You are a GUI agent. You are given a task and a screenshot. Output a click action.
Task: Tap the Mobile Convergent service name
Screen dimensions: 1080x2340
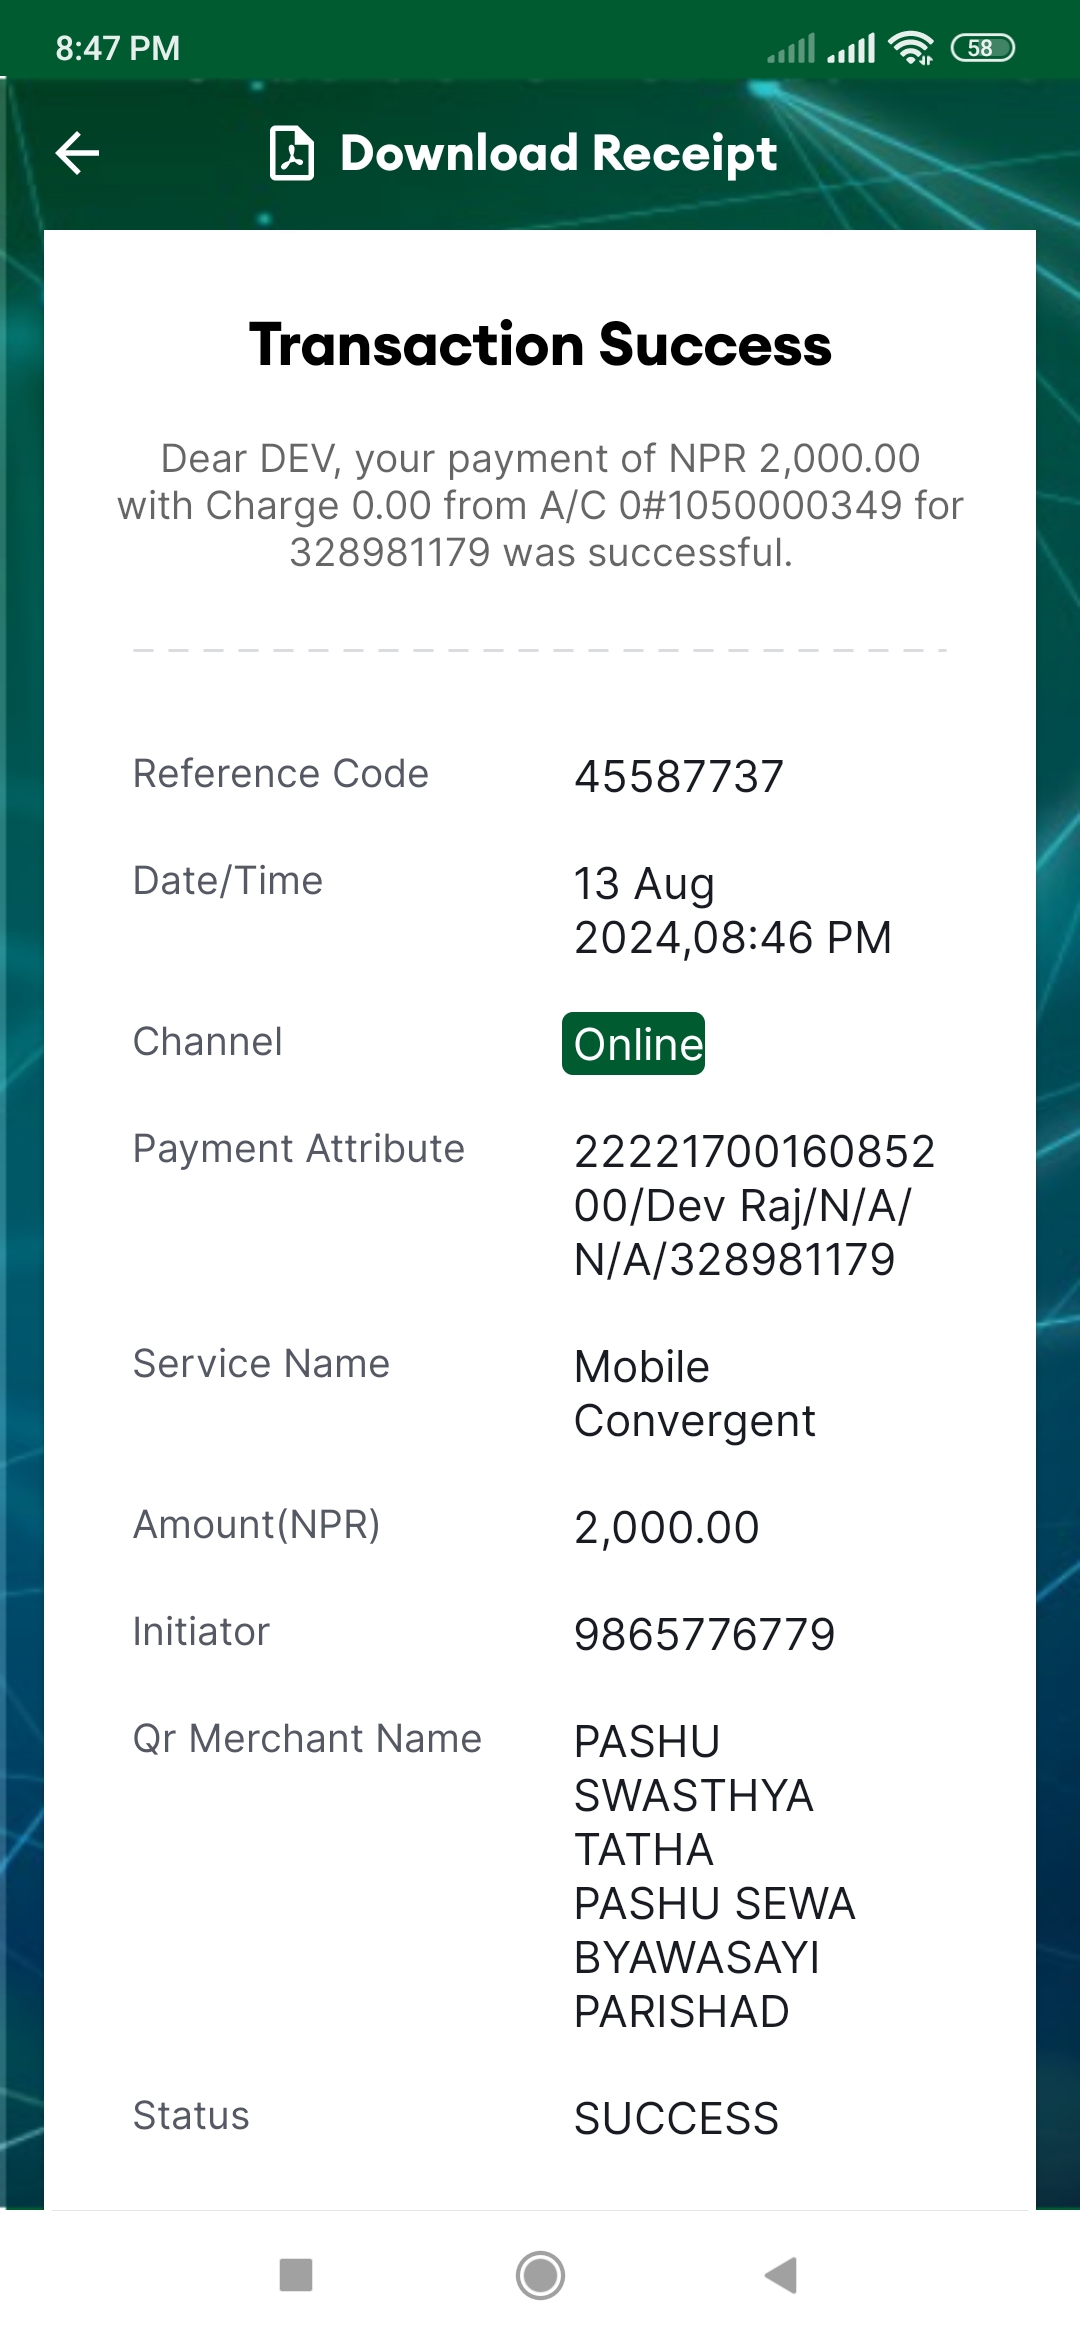pyautogui.click(x=695, y=1394)
